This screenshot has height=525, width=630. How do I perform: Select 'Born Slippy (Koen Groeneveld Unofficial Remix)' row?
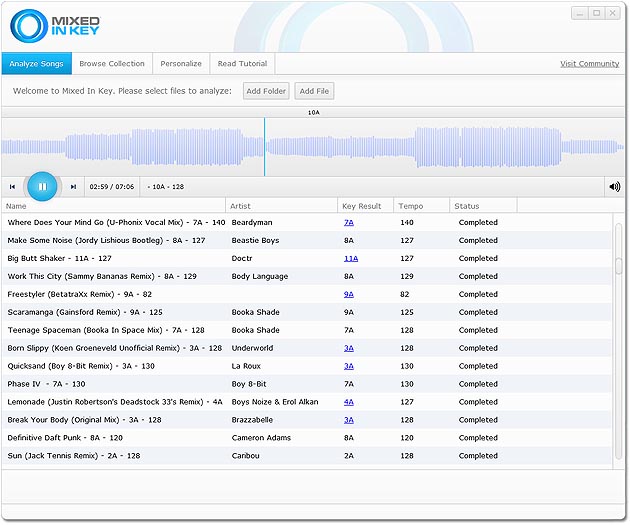pos(307,348)
